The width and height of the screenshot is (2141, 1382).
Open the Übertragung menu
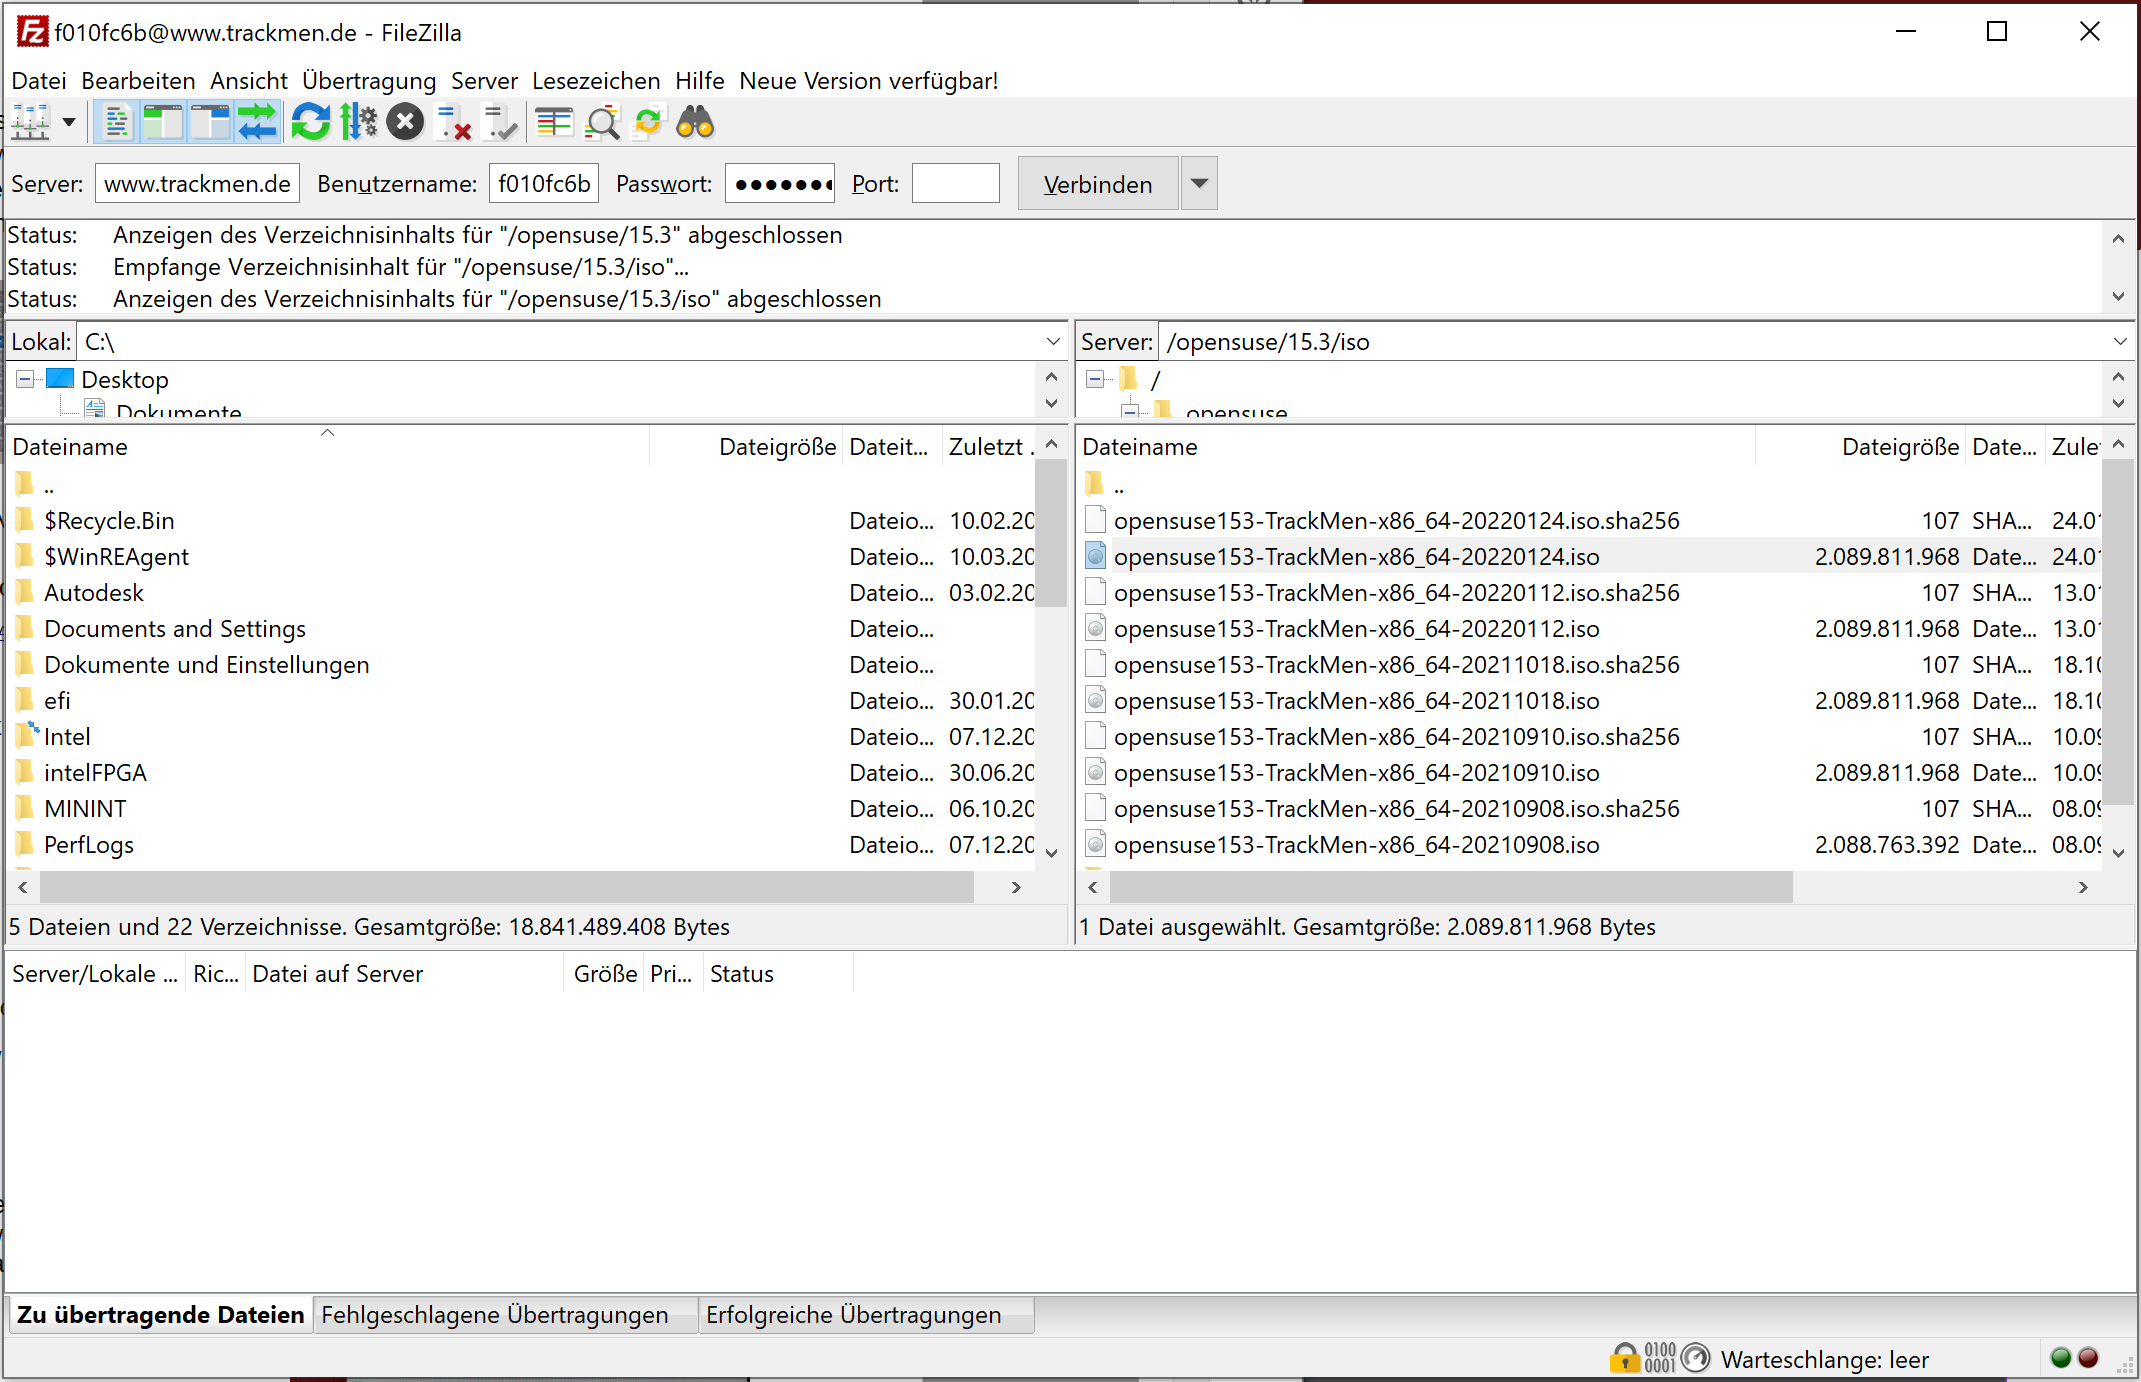(x=368, y=81)
